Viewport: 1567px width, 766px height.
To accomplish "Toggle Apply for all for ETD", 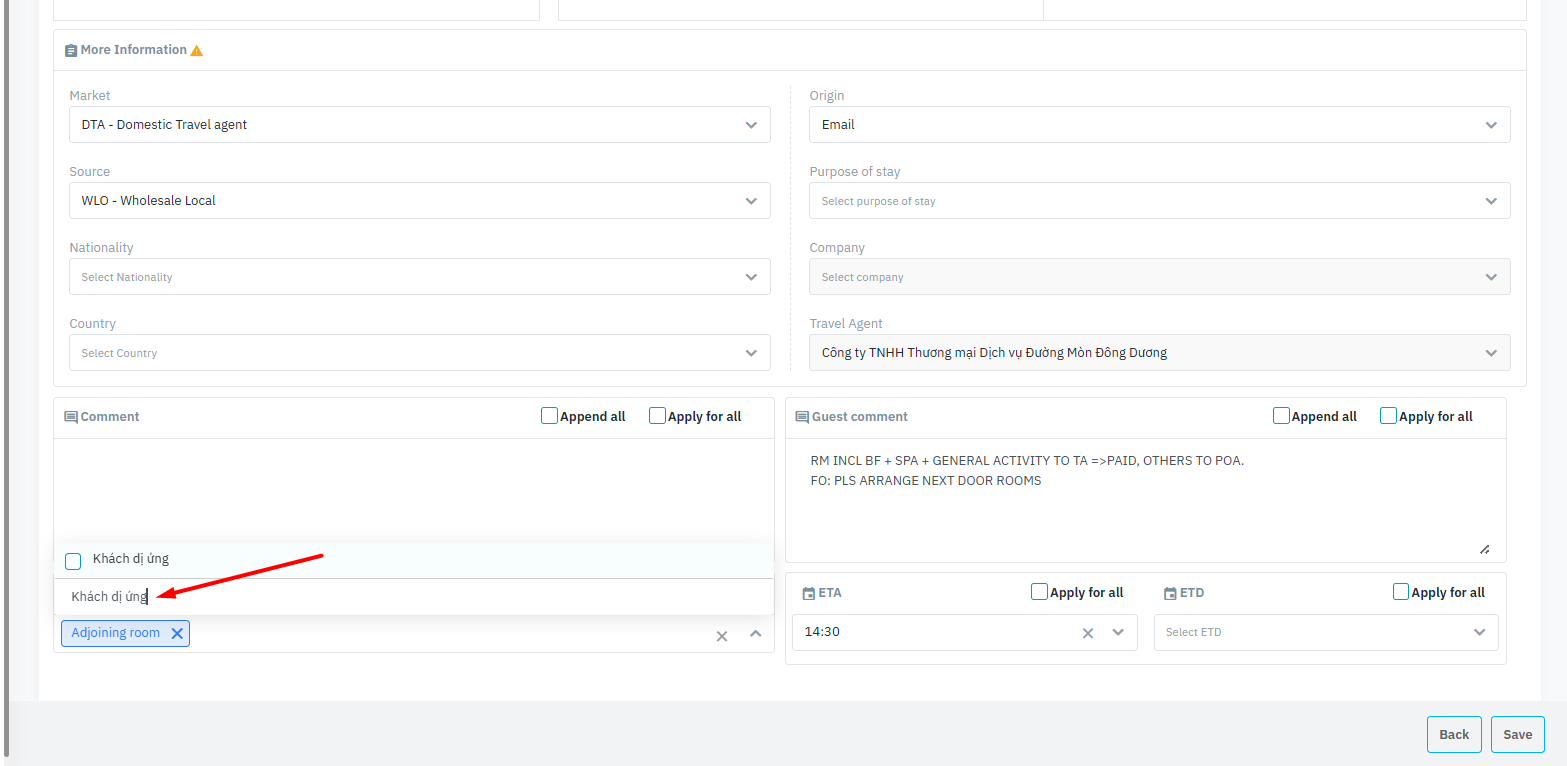I will 1401,592.
